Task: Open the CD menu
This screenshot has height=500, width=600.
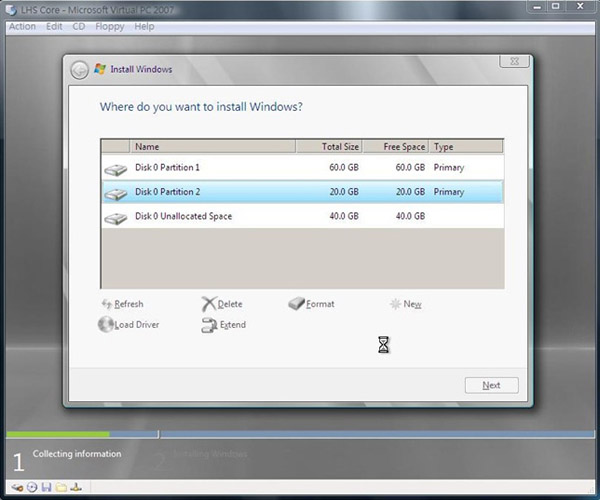Action: coord(80,27)
